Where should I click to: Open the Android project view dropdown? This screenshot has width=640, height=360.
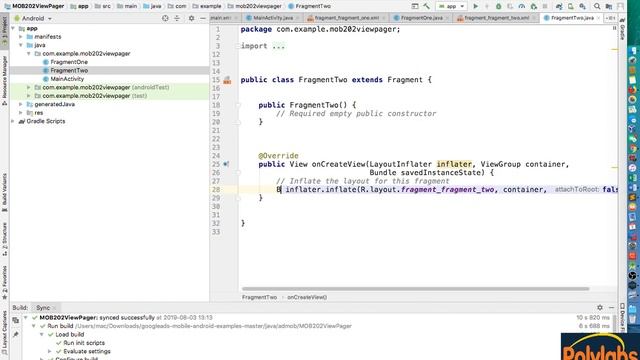click(x=33, y=18)
